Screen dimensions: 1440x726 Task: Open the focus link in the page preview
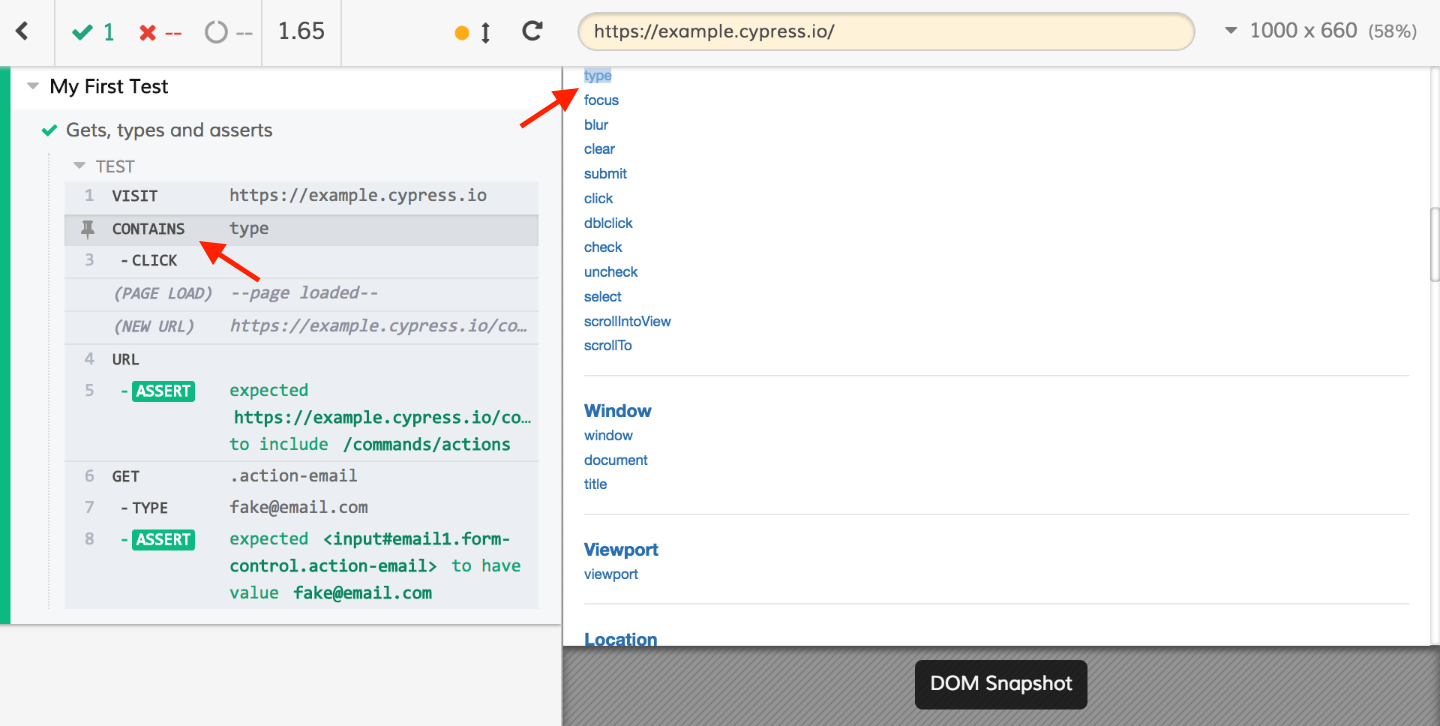[x=601, y=99]
